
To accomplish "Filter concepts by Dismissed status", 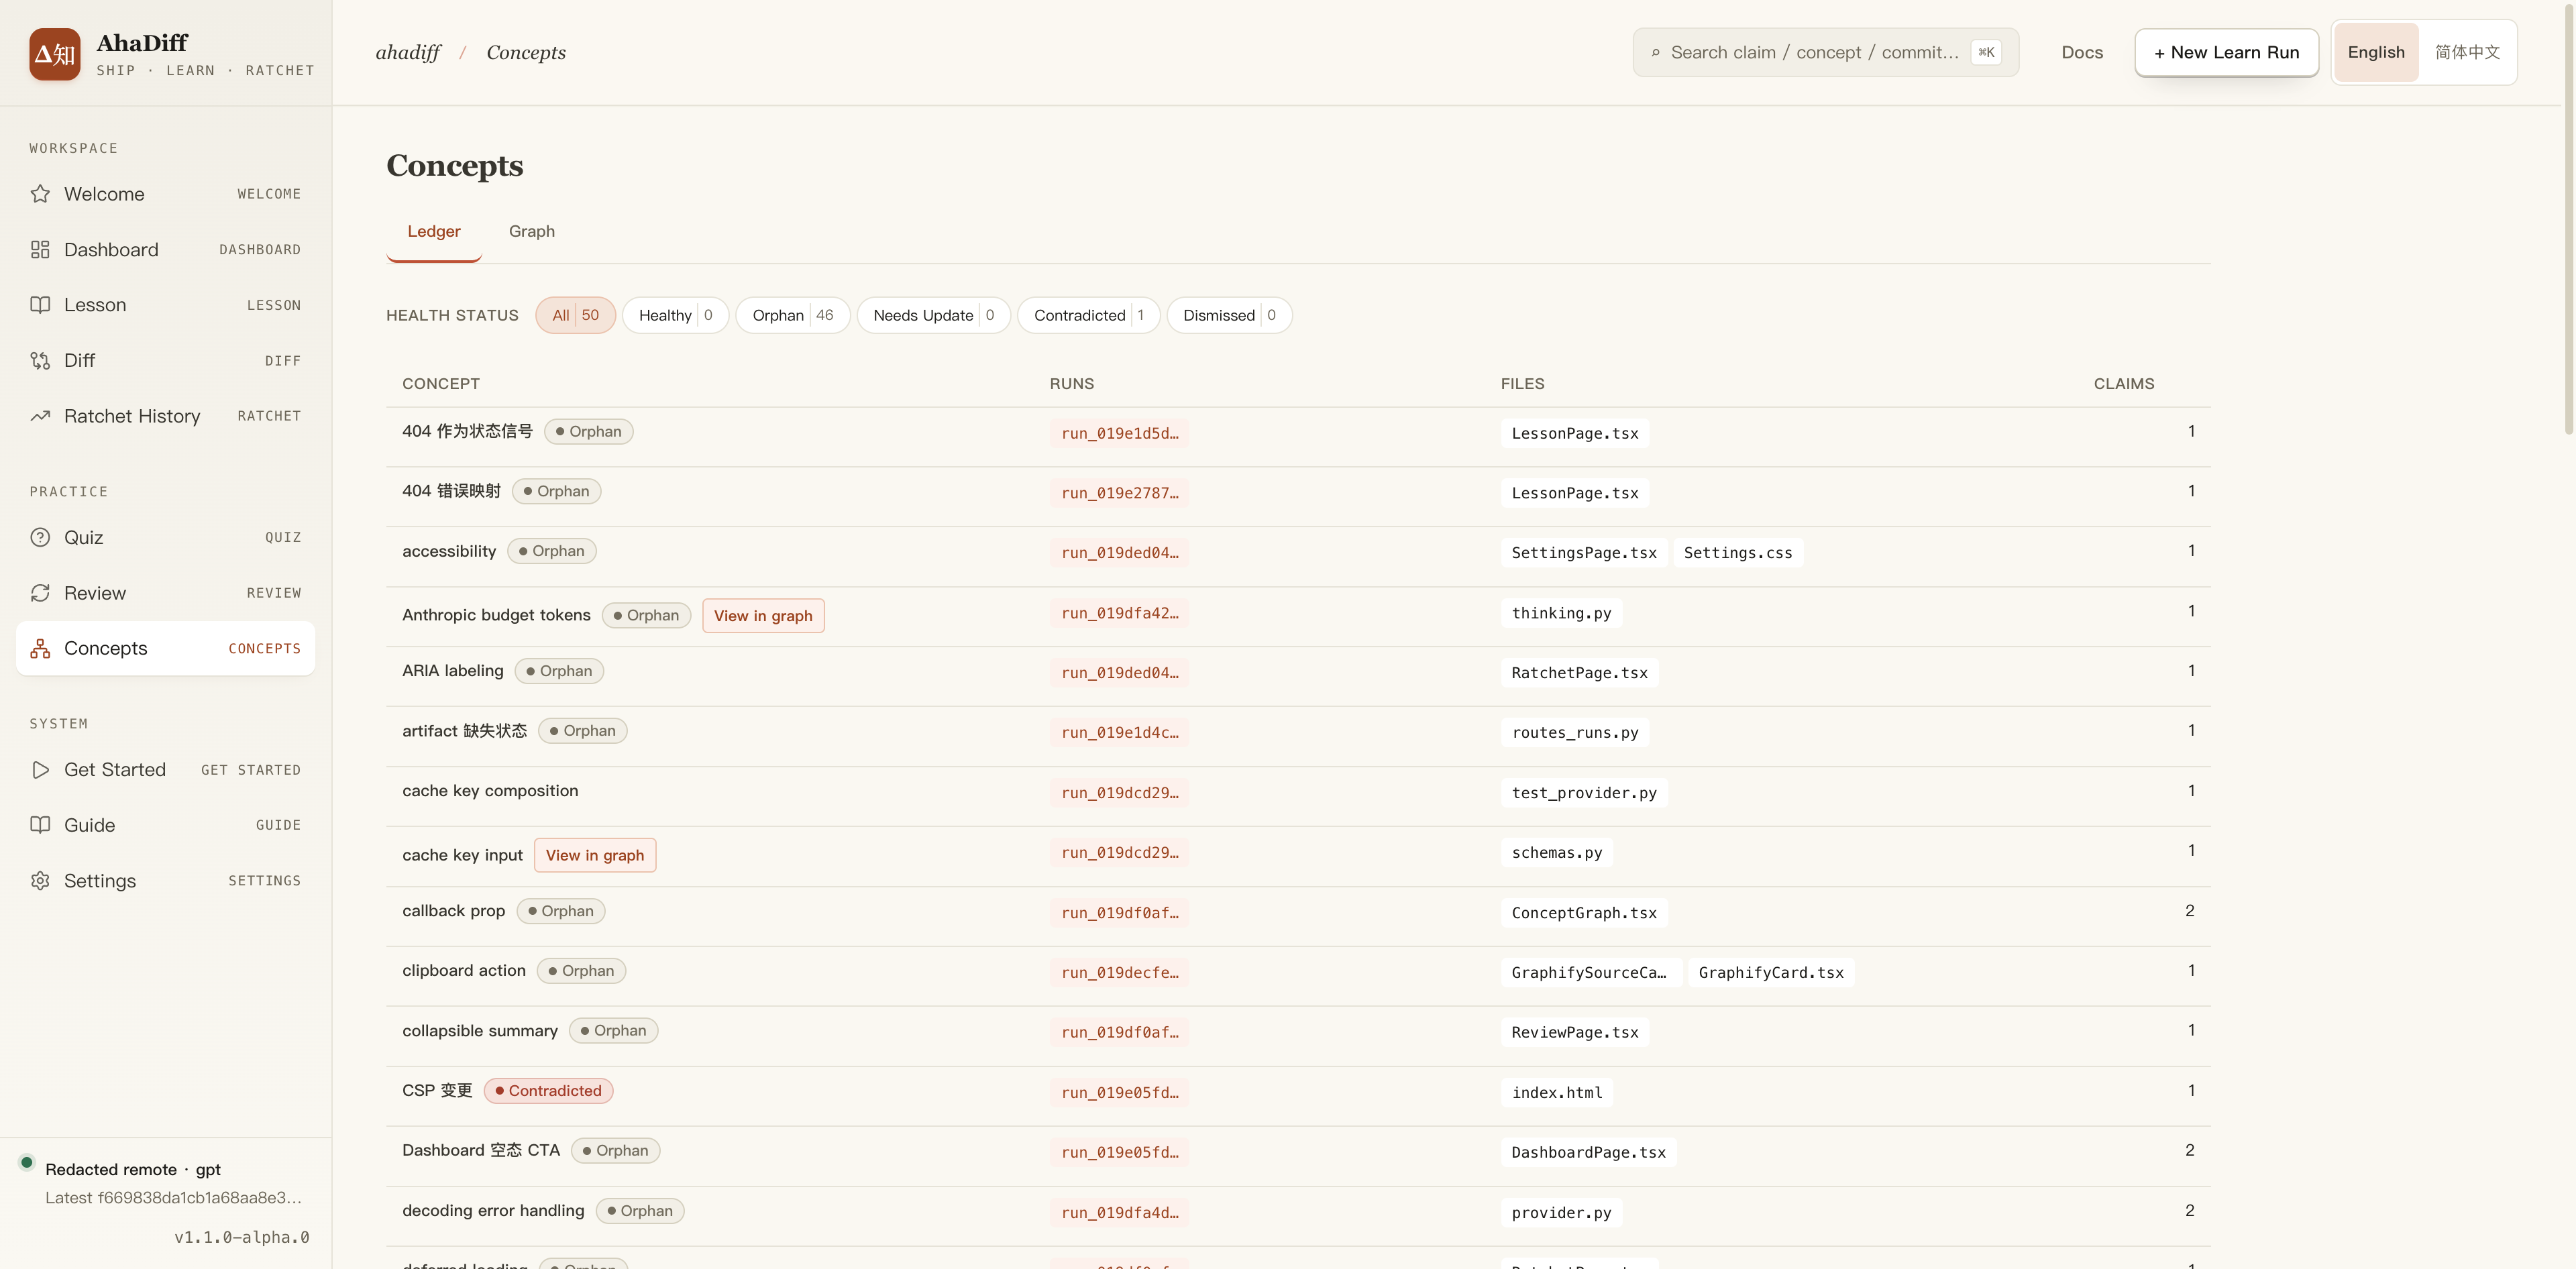I will point(1229,315).
